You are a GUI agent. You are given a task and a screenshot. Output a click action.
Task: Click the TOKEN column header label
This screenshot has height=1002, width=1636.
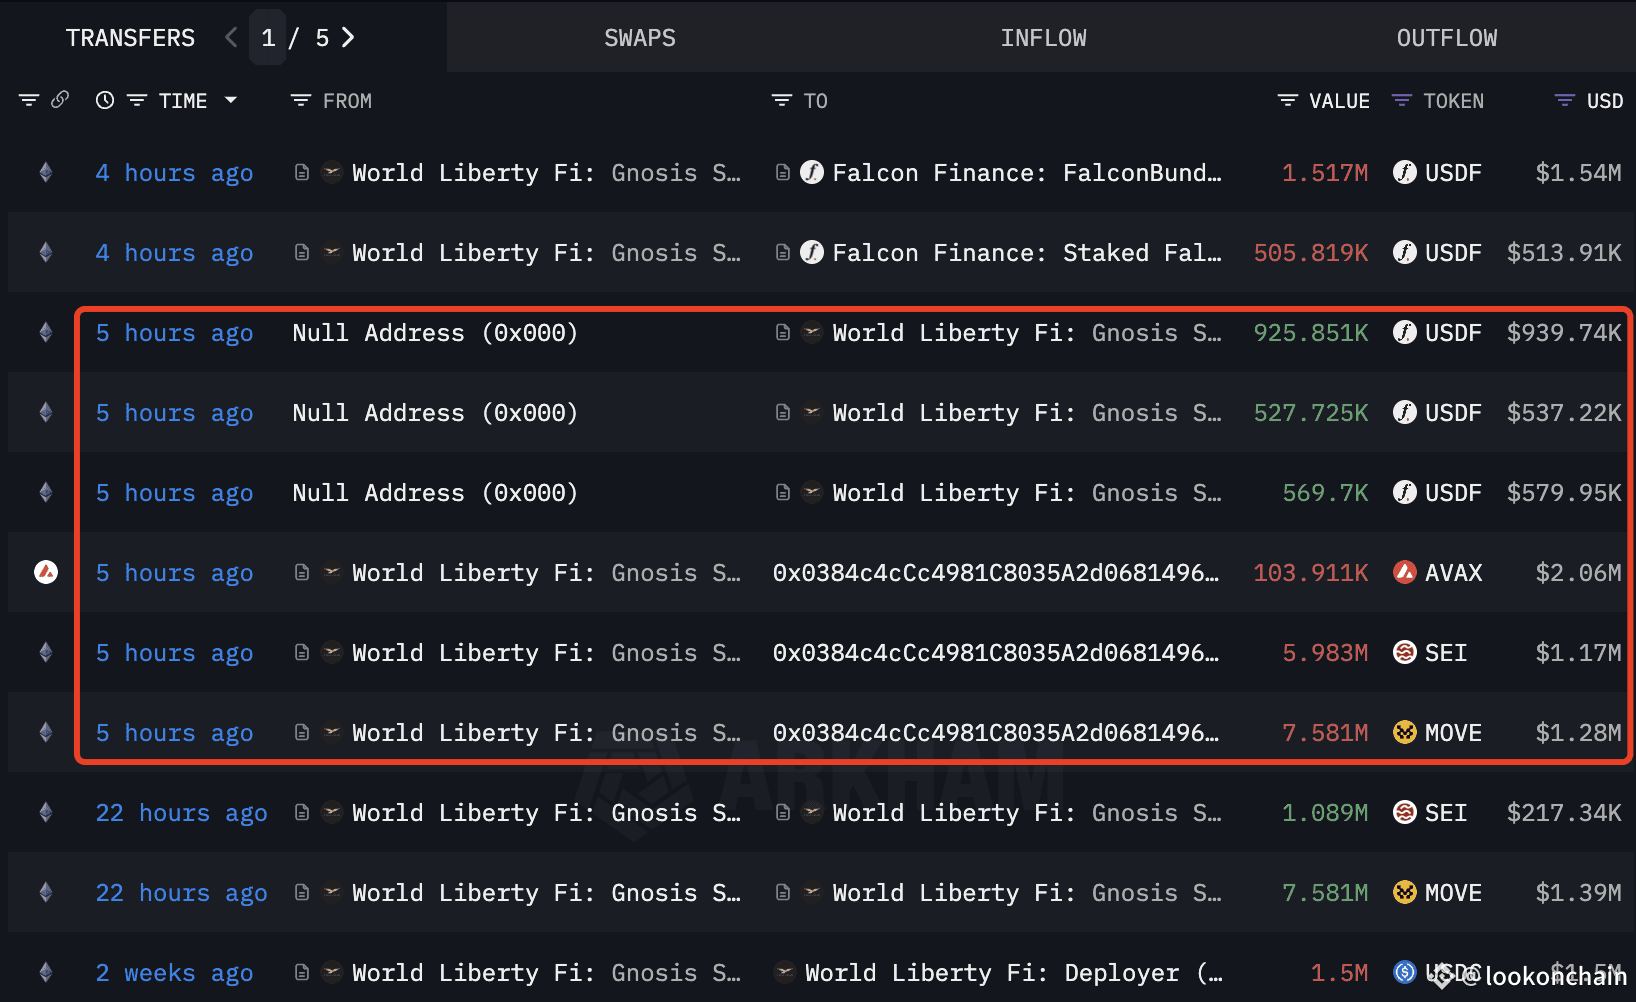(1453, 101)
